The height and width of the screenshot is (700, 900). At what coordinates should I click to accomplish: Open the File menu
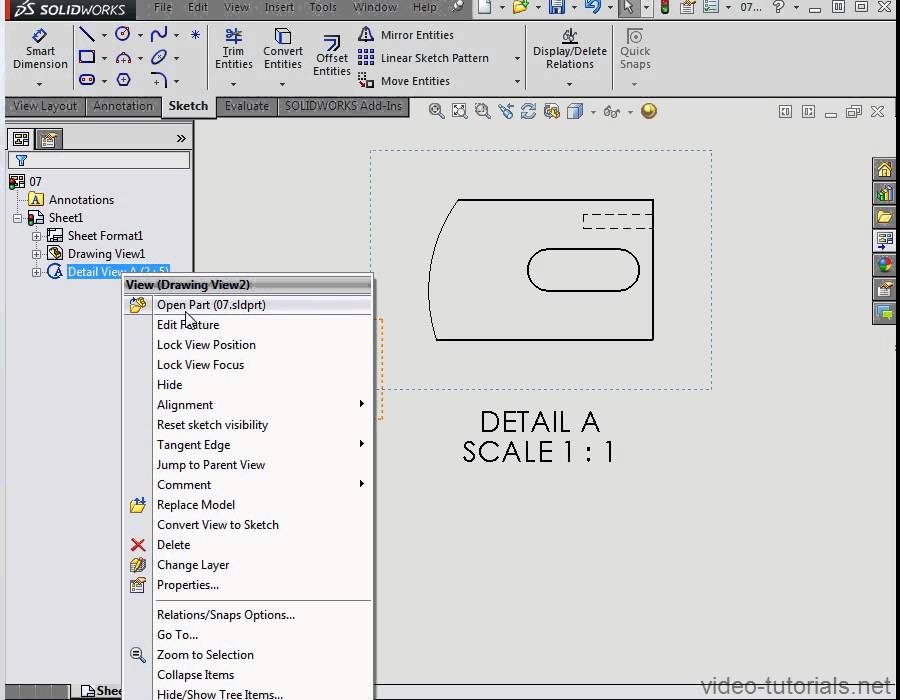pos(163,7)
